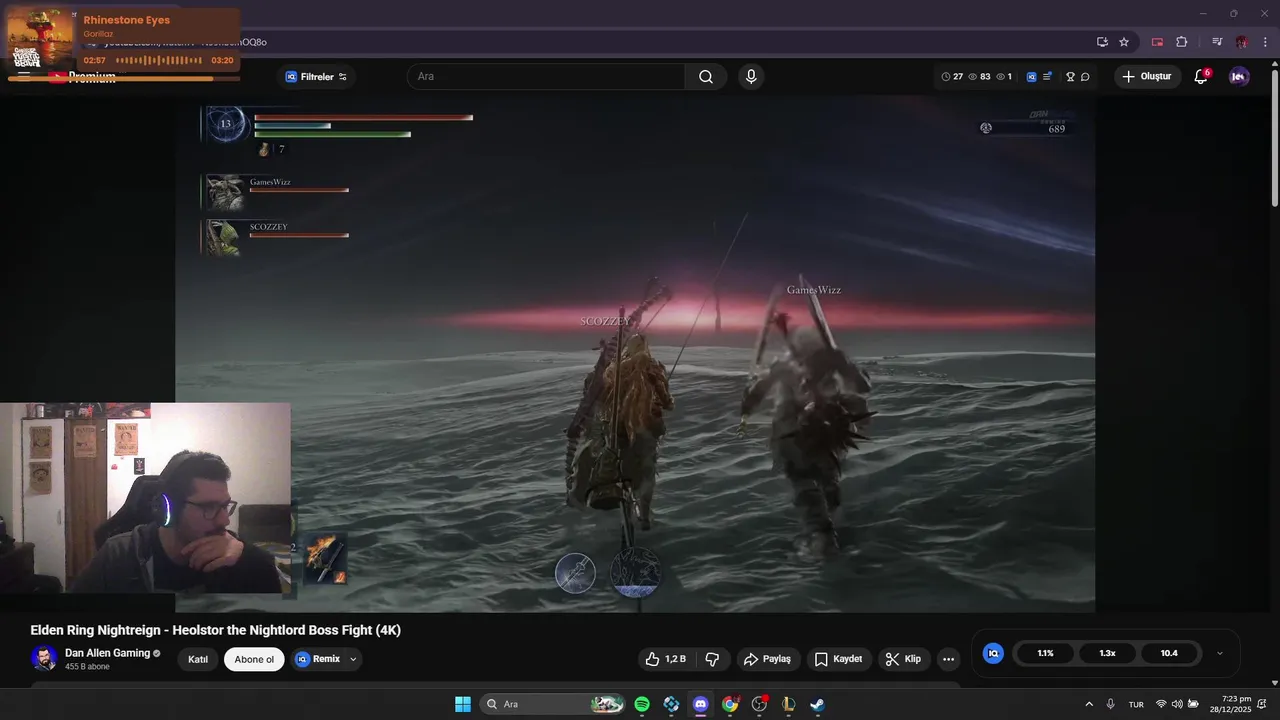Open Dan Allen Gaming channel link
1280x720 pixels.
[x=107, y=653]
